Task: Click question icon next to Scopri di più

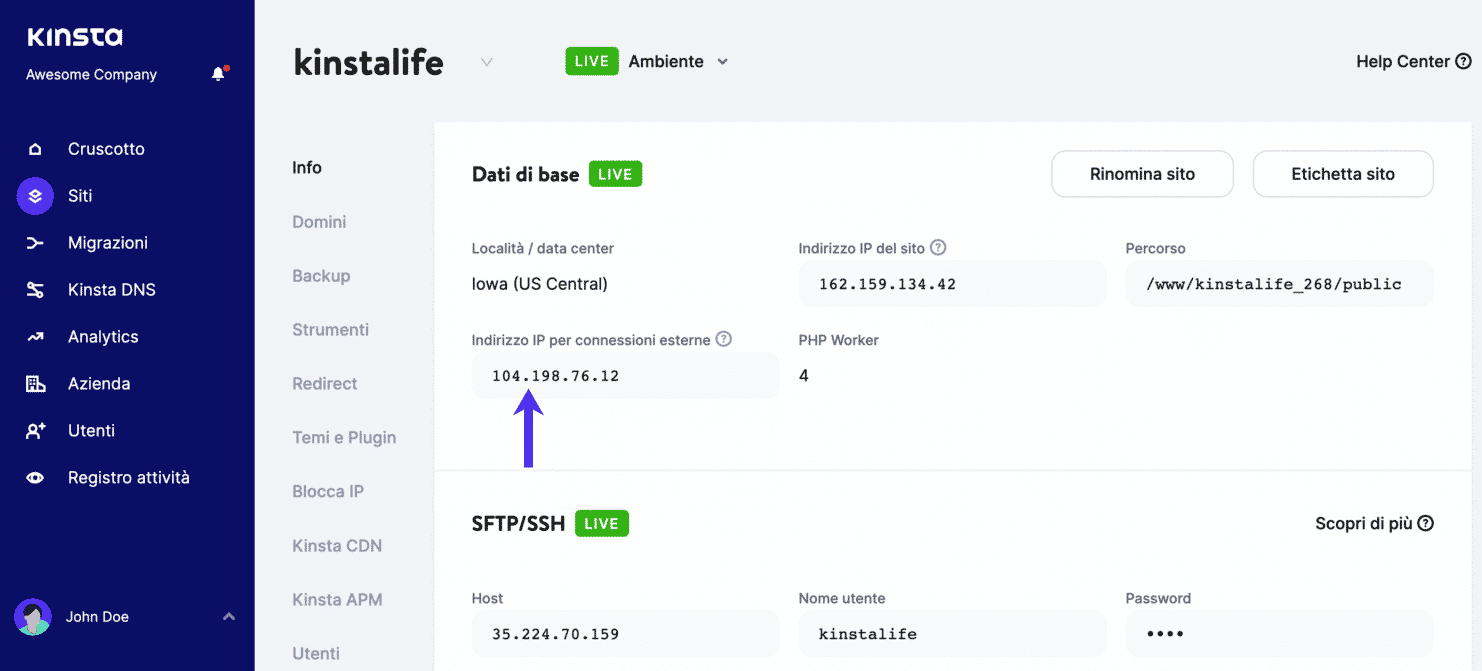Action: coord(1427,524)
